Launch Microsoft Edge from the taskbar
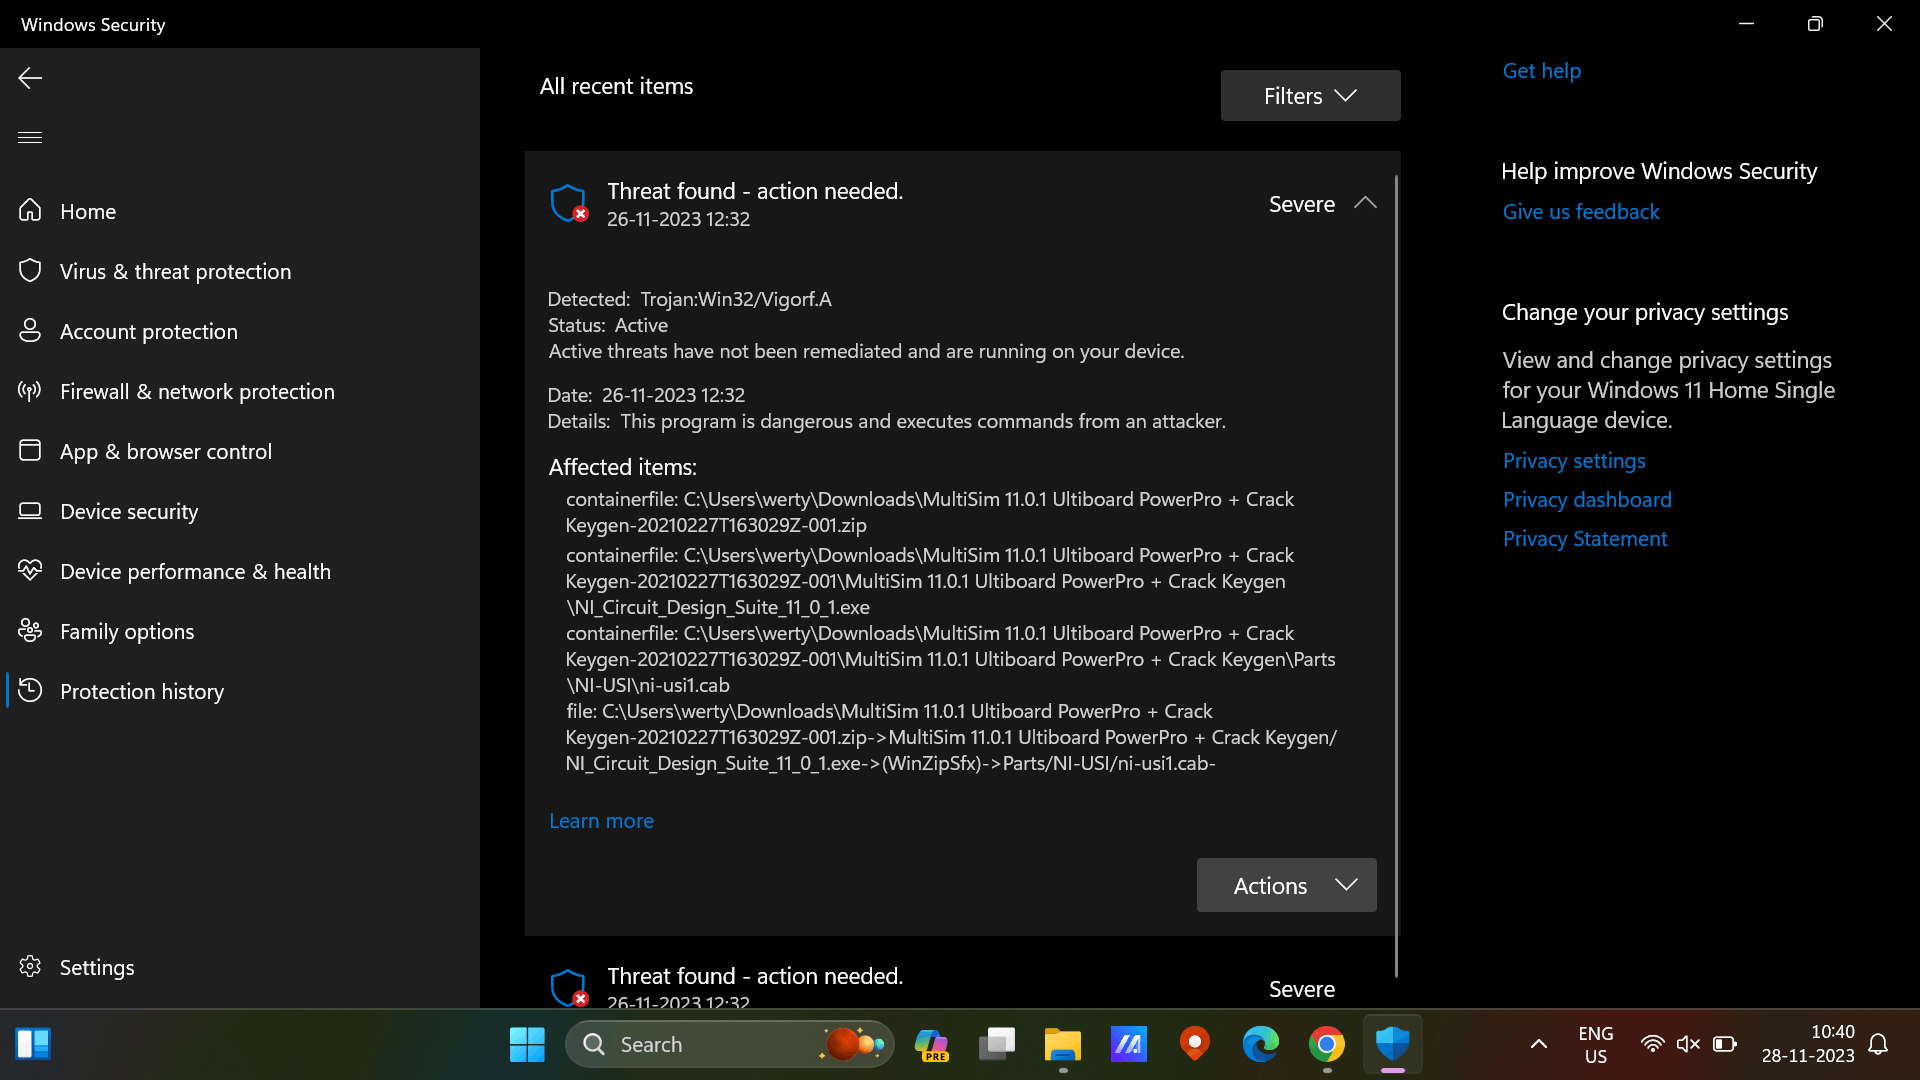1920x1080 pixels. (x=1260, y=1043)
